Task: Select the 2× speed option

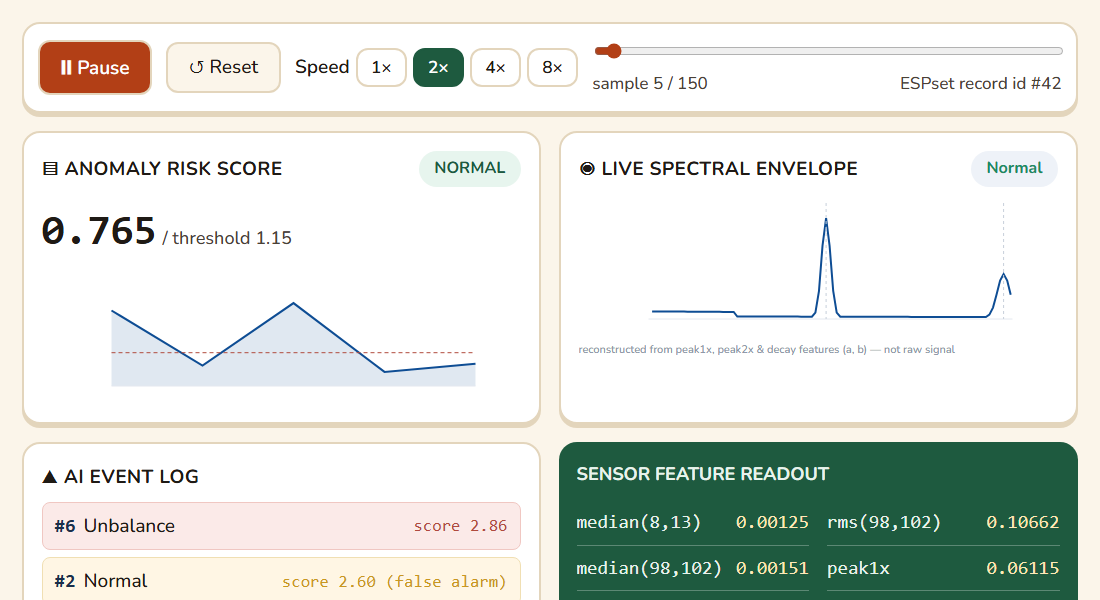Action: pyautogui.click(x=438, y=67)
